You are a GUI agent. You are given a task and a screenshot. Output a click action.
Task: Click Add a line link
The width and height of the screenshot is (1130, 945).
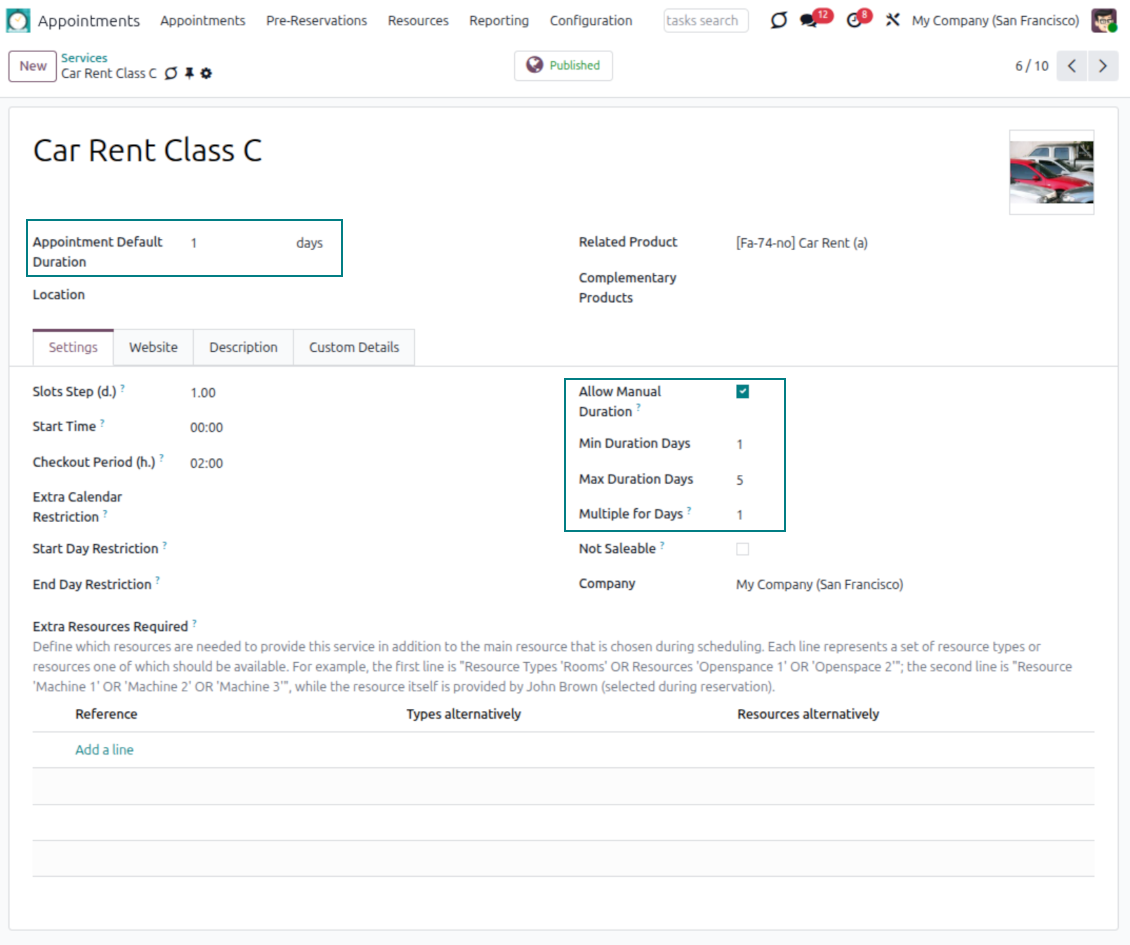pyautogui.click(x=104, y=750)
